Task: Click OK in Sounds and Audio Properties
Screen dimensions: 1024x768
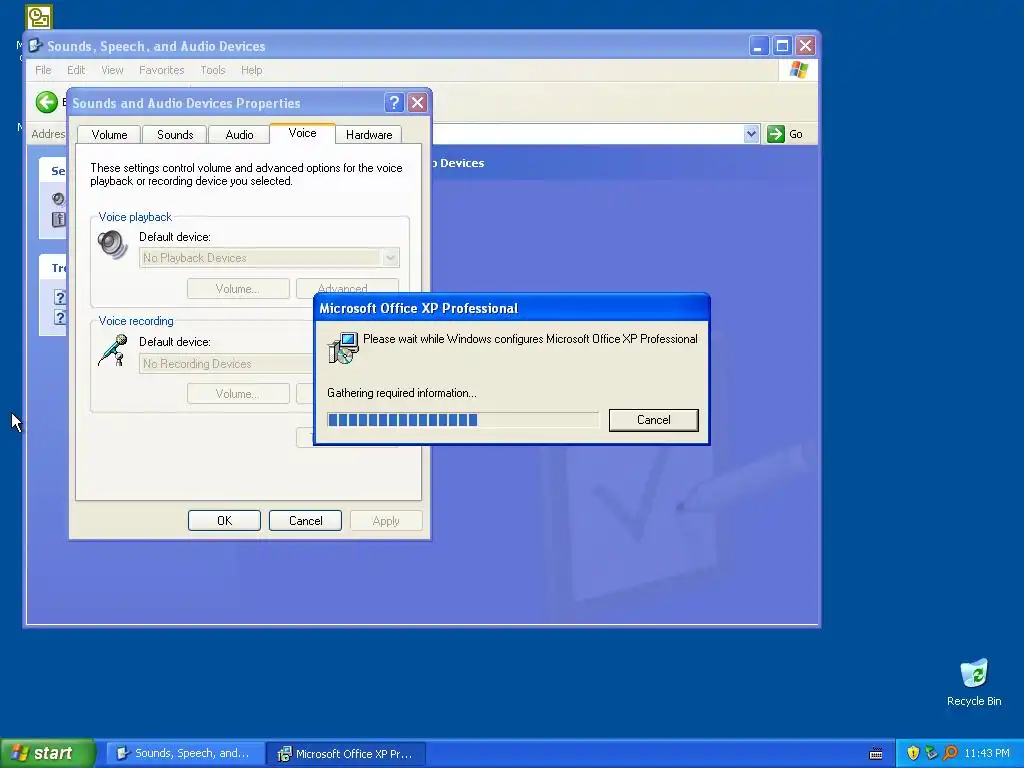Action: [224, 520]
